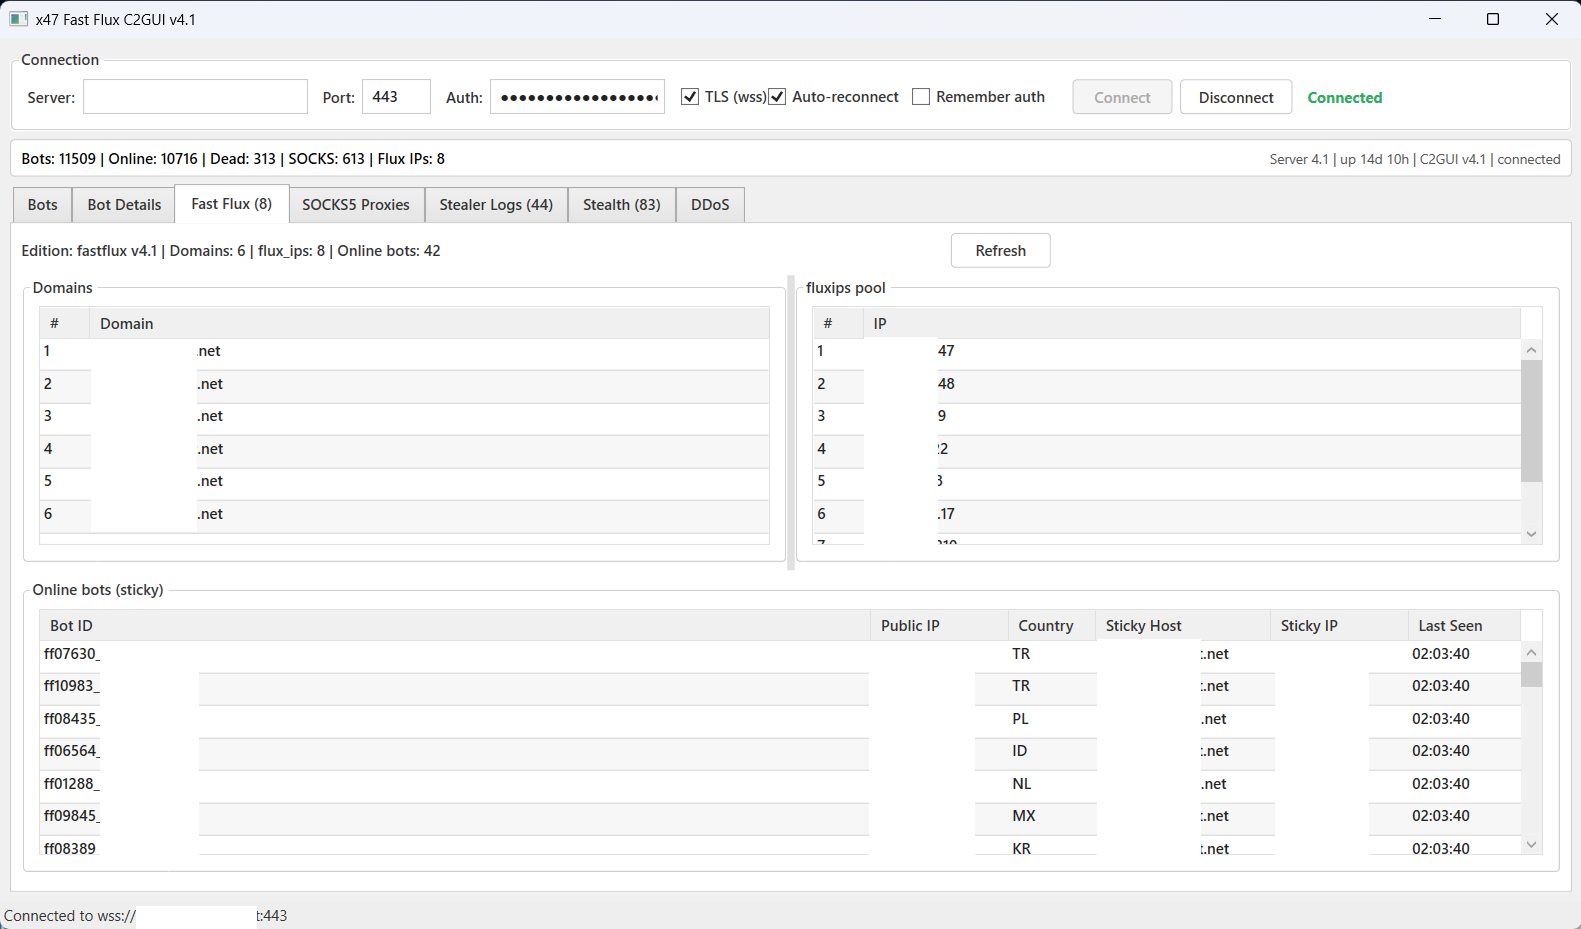Click the Sticky Host column header
1581x929 pixels.
pos(1183,626)
